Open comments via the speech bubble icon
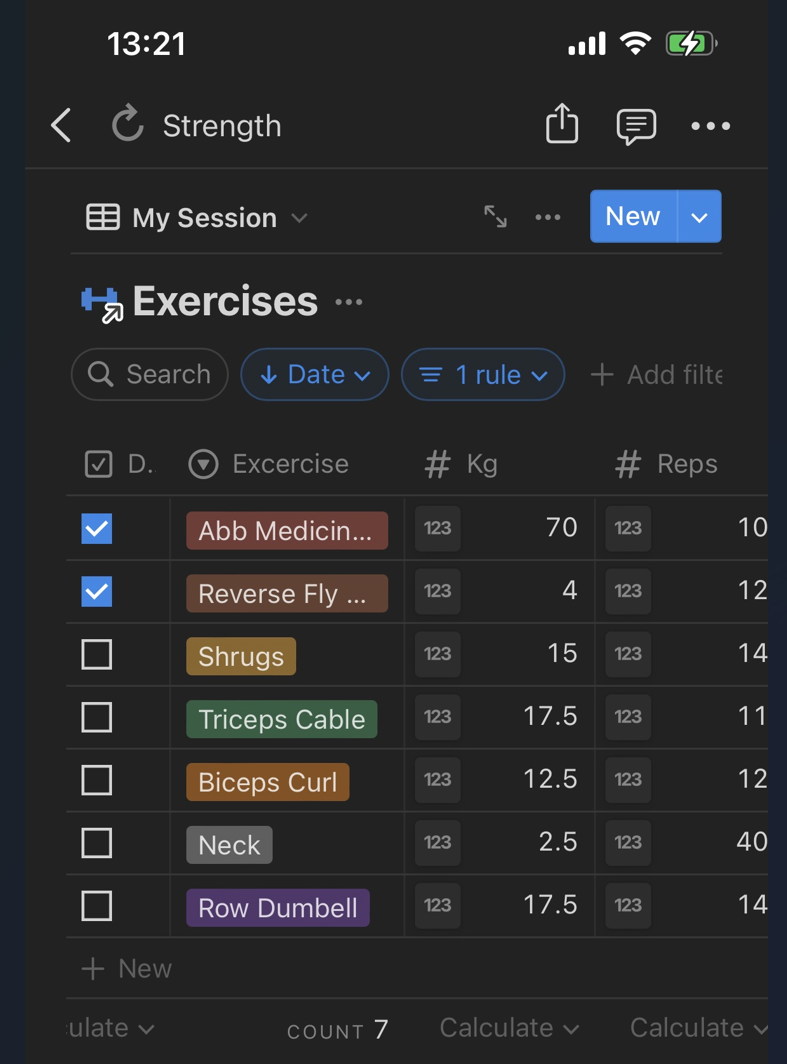787x1064 pixels. tap(637, 125)
